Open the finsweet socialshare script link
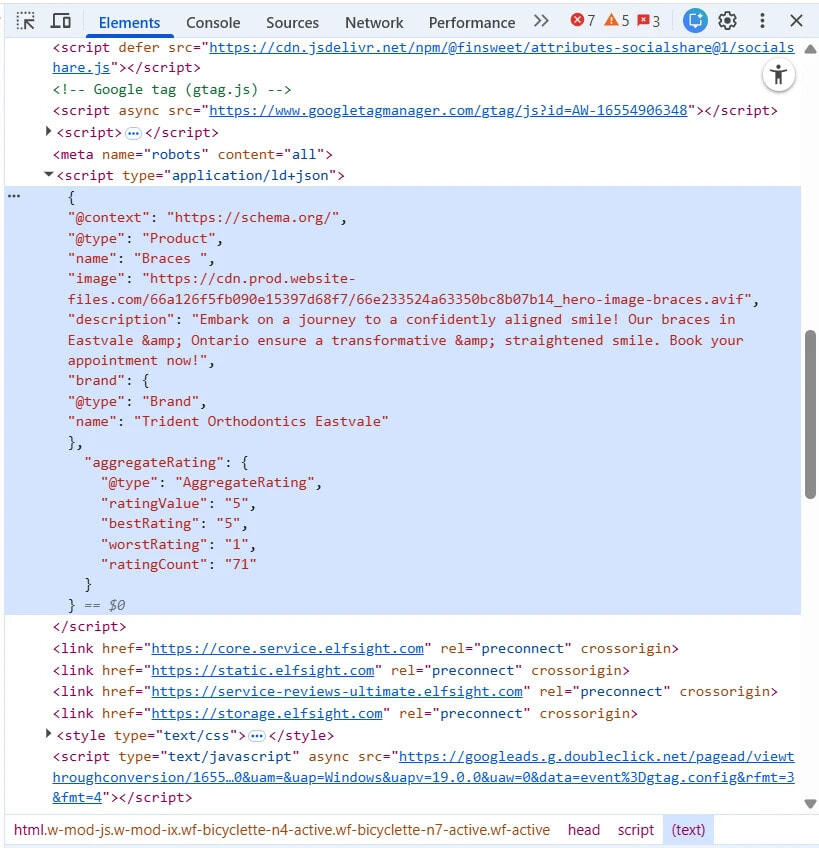Viewport: 819px width, 848px height. click(x=424, y=57)
